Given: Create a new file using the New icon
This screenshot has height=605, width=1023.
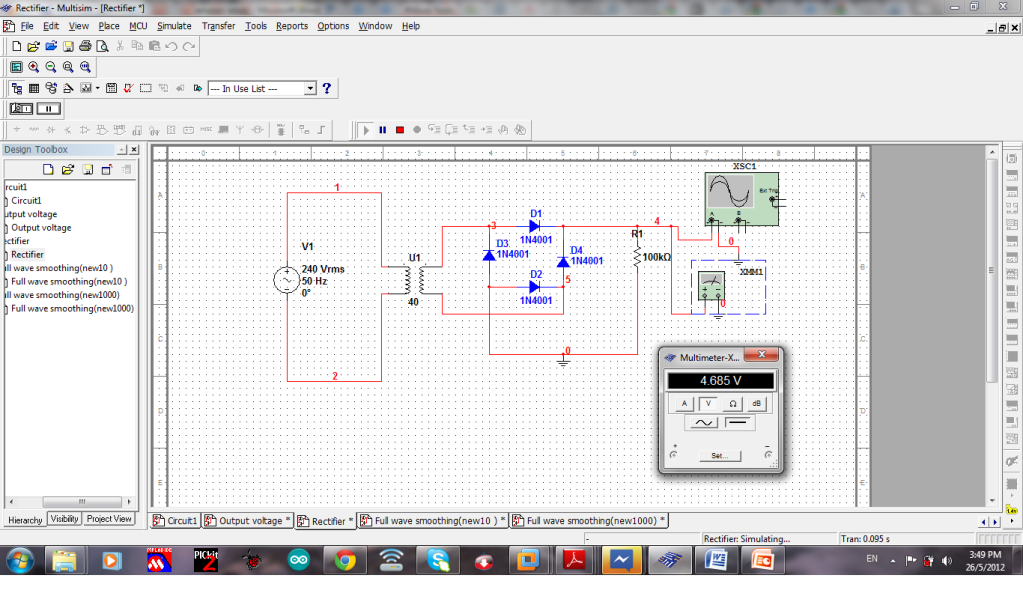Looking at the screenshot, I should pyautogui.click(x=15, y=46).
